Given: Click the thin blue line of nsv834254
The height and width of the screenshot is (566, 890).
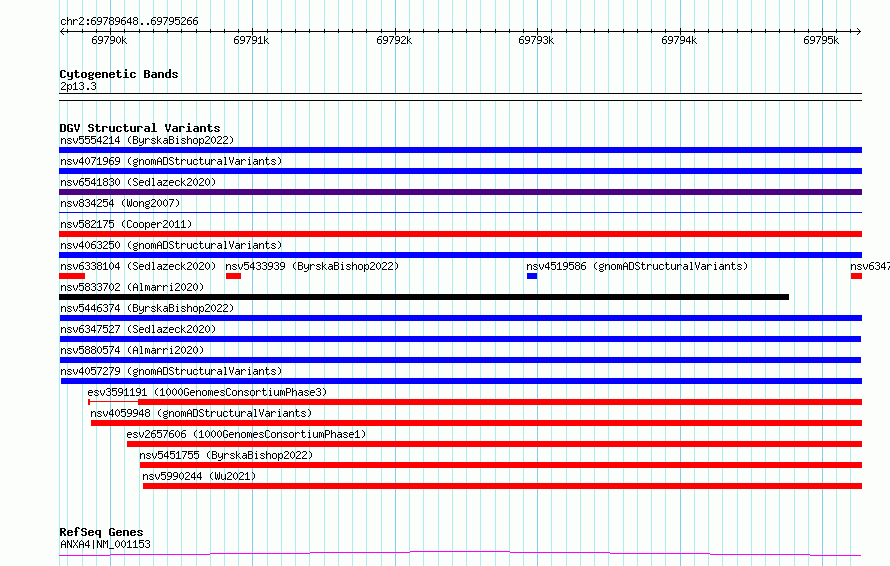Looking at the screenshot, I should point(460,212).
